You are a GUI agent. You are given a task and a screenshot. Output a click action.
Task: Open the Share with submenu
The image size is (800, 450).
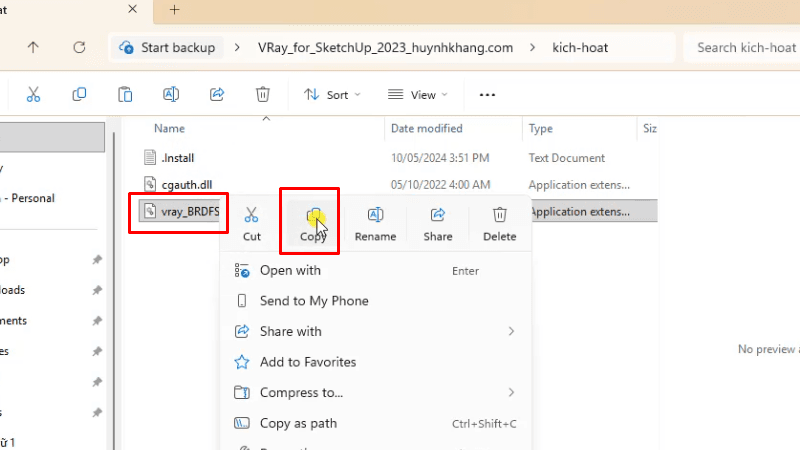(376, 331)
